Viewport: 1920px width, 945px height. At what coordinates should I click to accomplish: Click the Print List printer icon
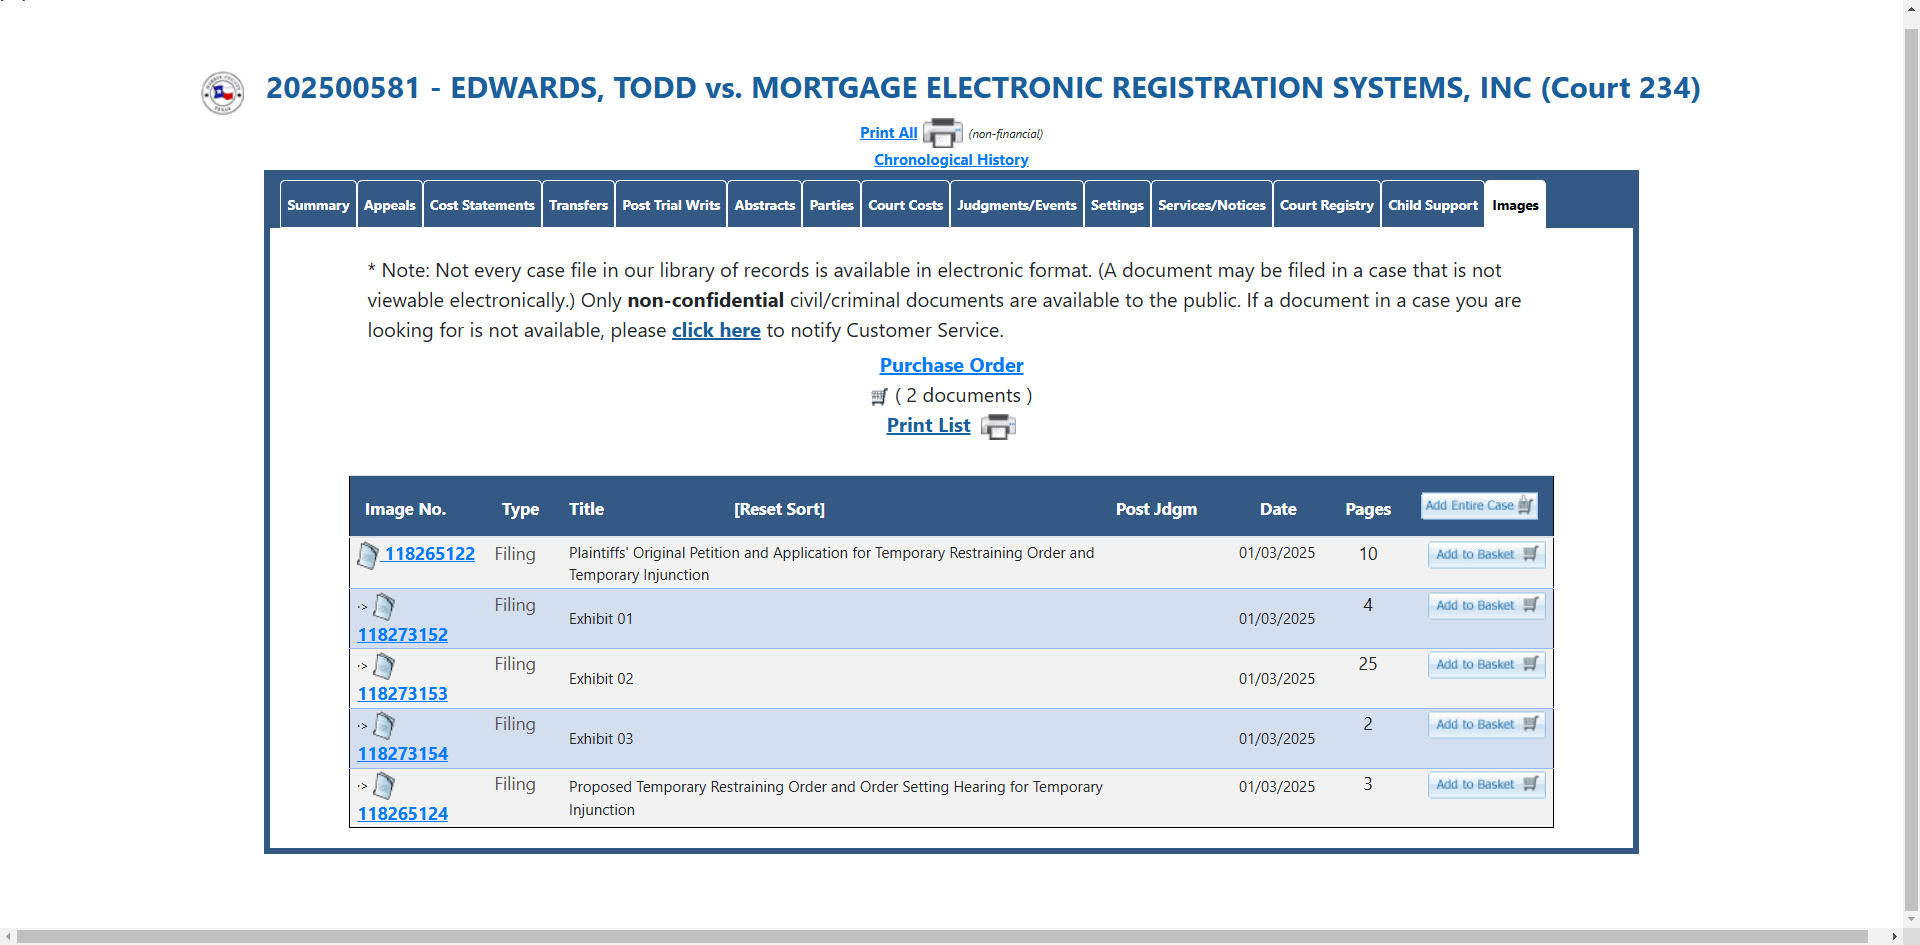click(x=998, y=427)
